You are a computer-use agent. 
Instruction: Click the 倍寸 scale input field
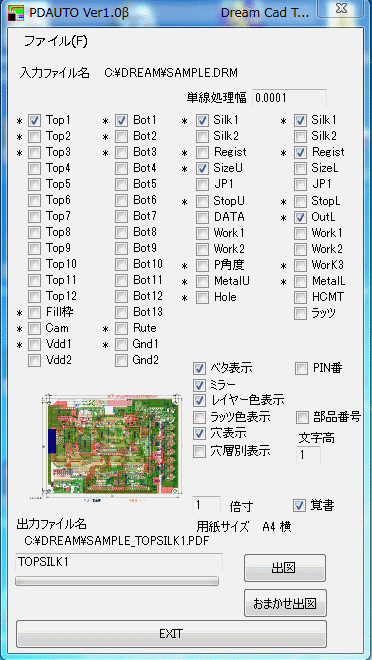(x=207, y=505)
